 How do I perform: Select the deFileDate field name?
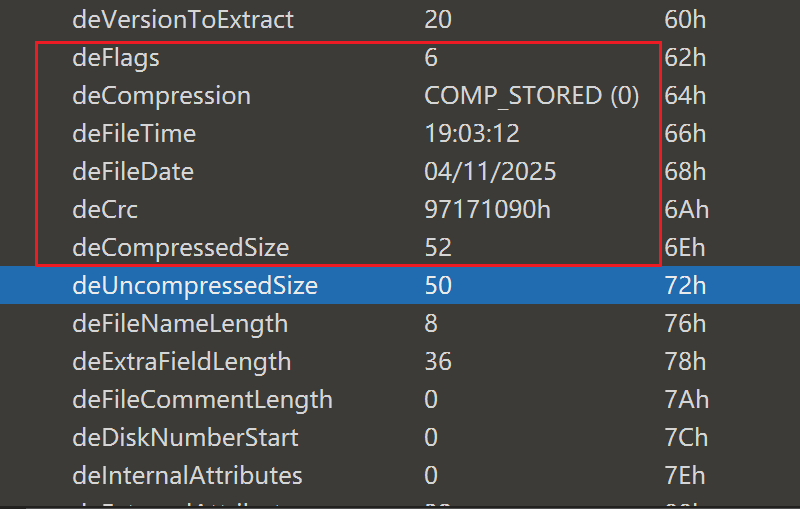(x=133, y=172)
